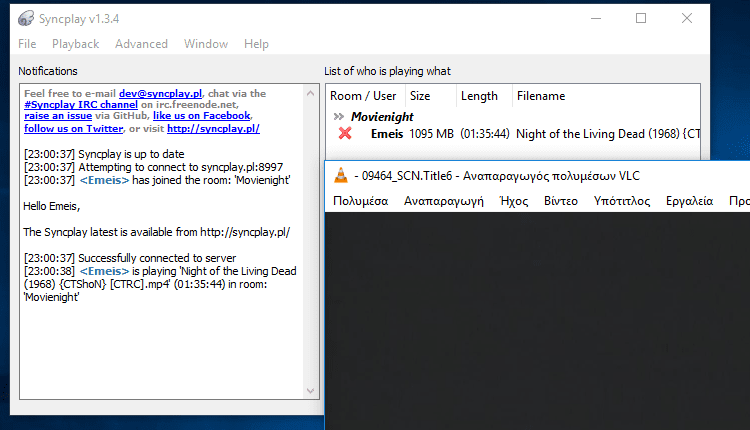Screen dimensions: 750x430
Task: Open the #Syncplay IRC channel link
Action: pos(81,104)
